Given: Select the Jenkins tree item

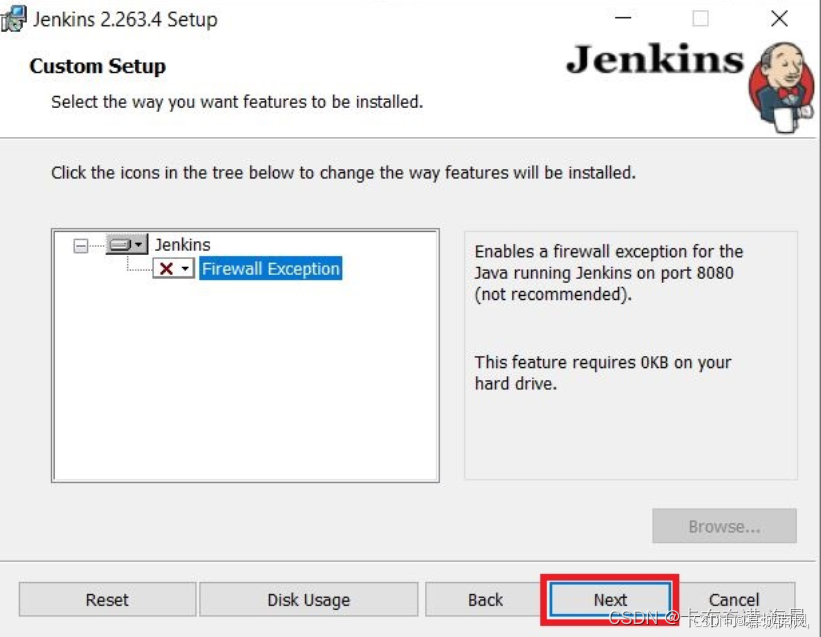Looking at the screenshot, I should click(x=182, y=244).
